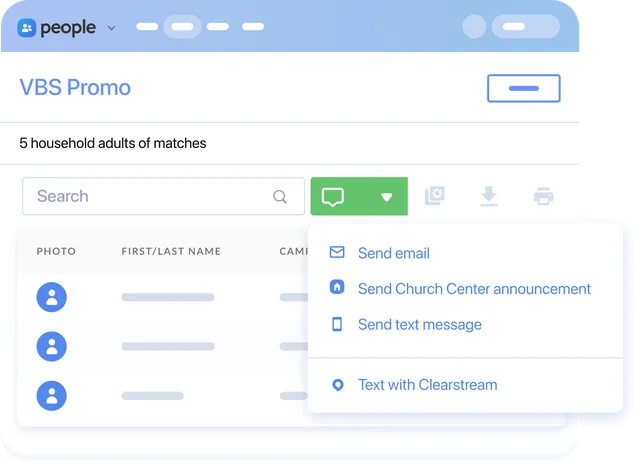This screenshot has width=639, height=462.
Task: Click the outlined button beside VBS Promo
Action: pos(524,88)
